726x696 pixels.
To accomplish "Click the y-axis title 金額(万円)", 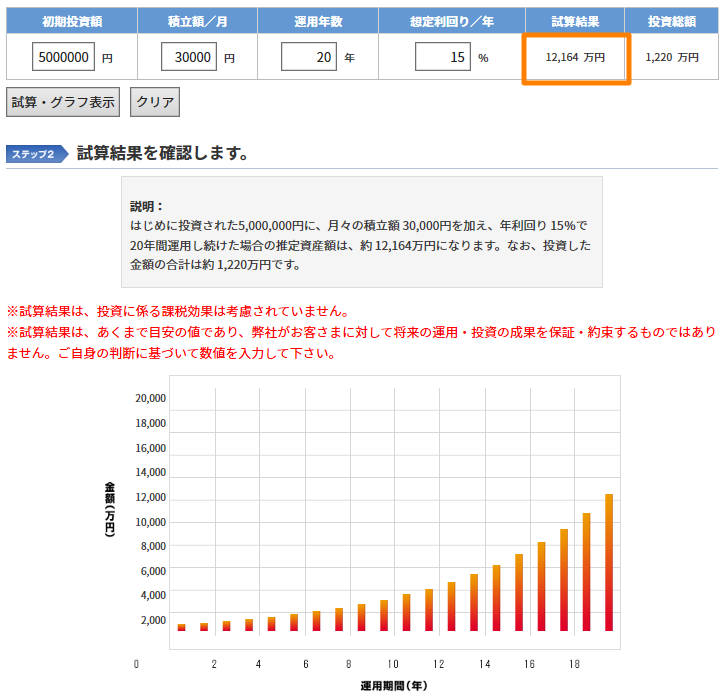I will pos(110,509).
